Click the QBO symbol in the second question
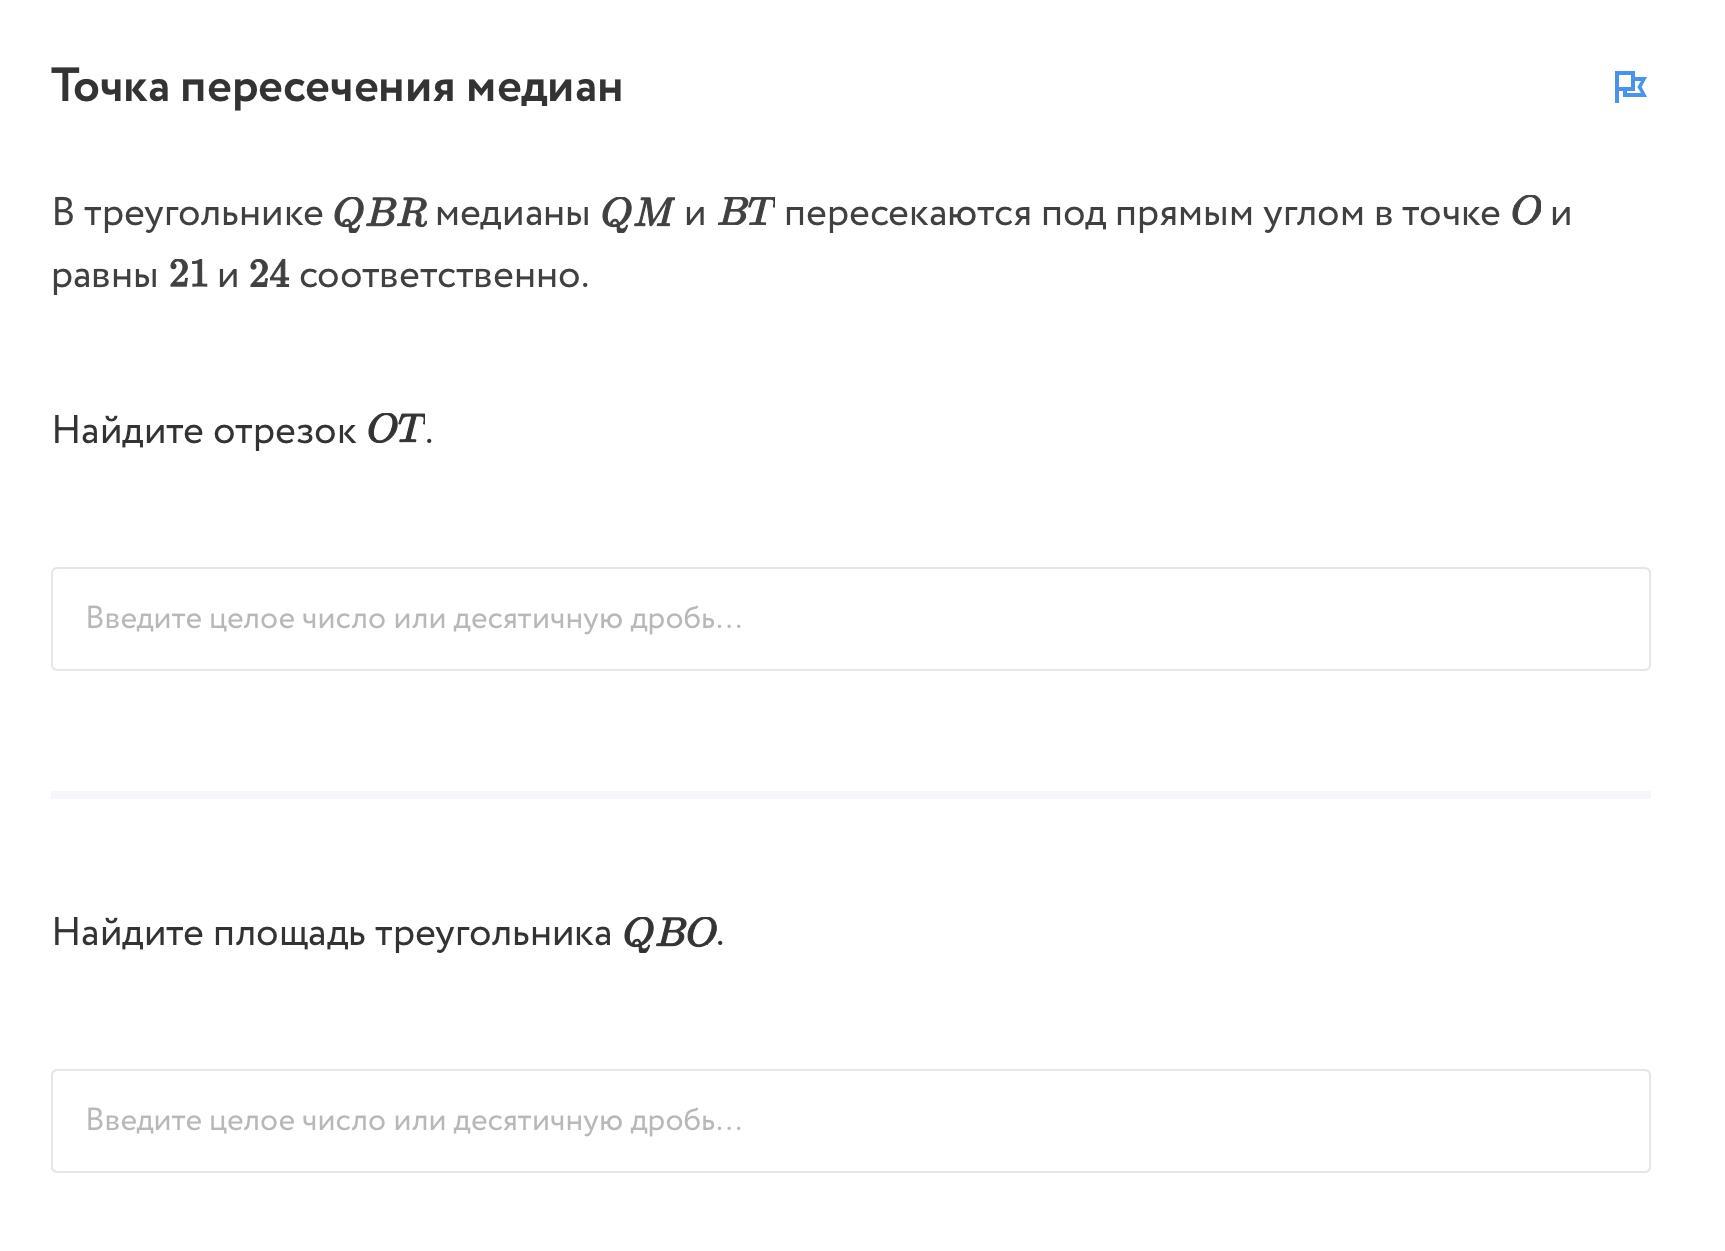 click(669, 934)
